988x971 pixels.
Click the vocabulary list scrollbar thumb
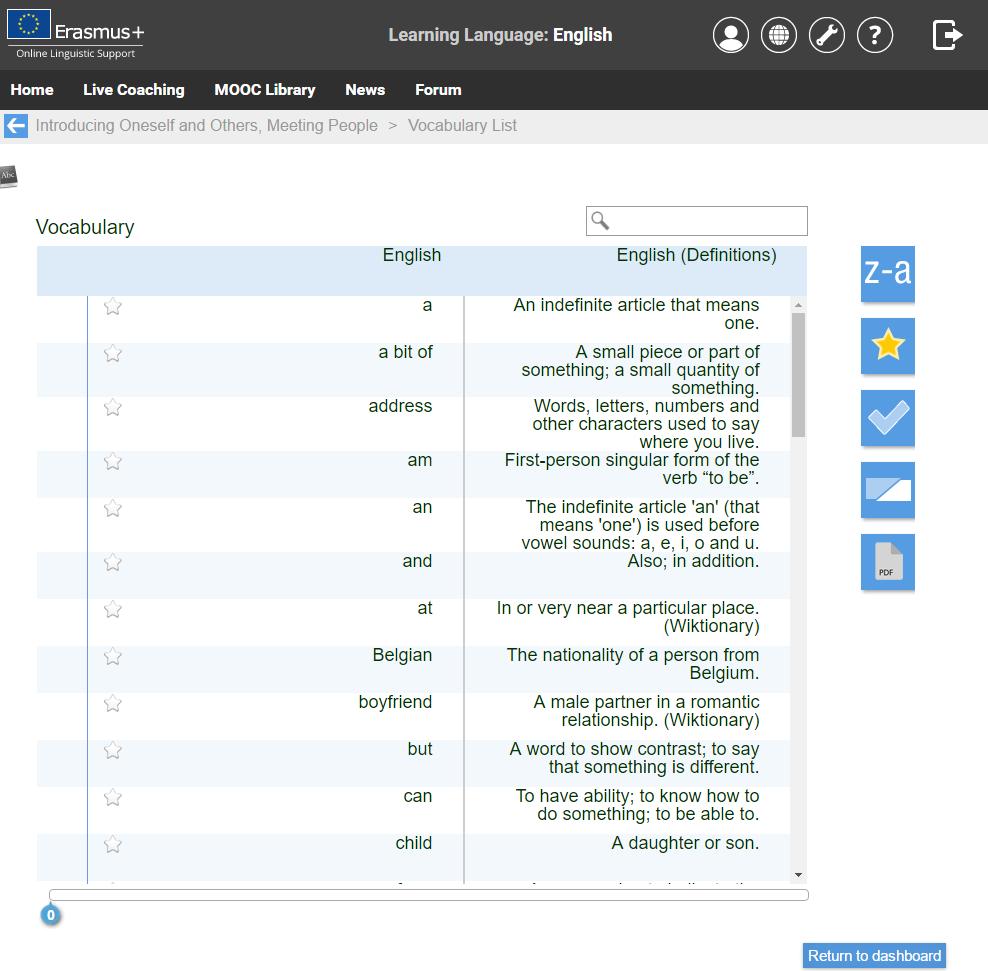[798, 375]
